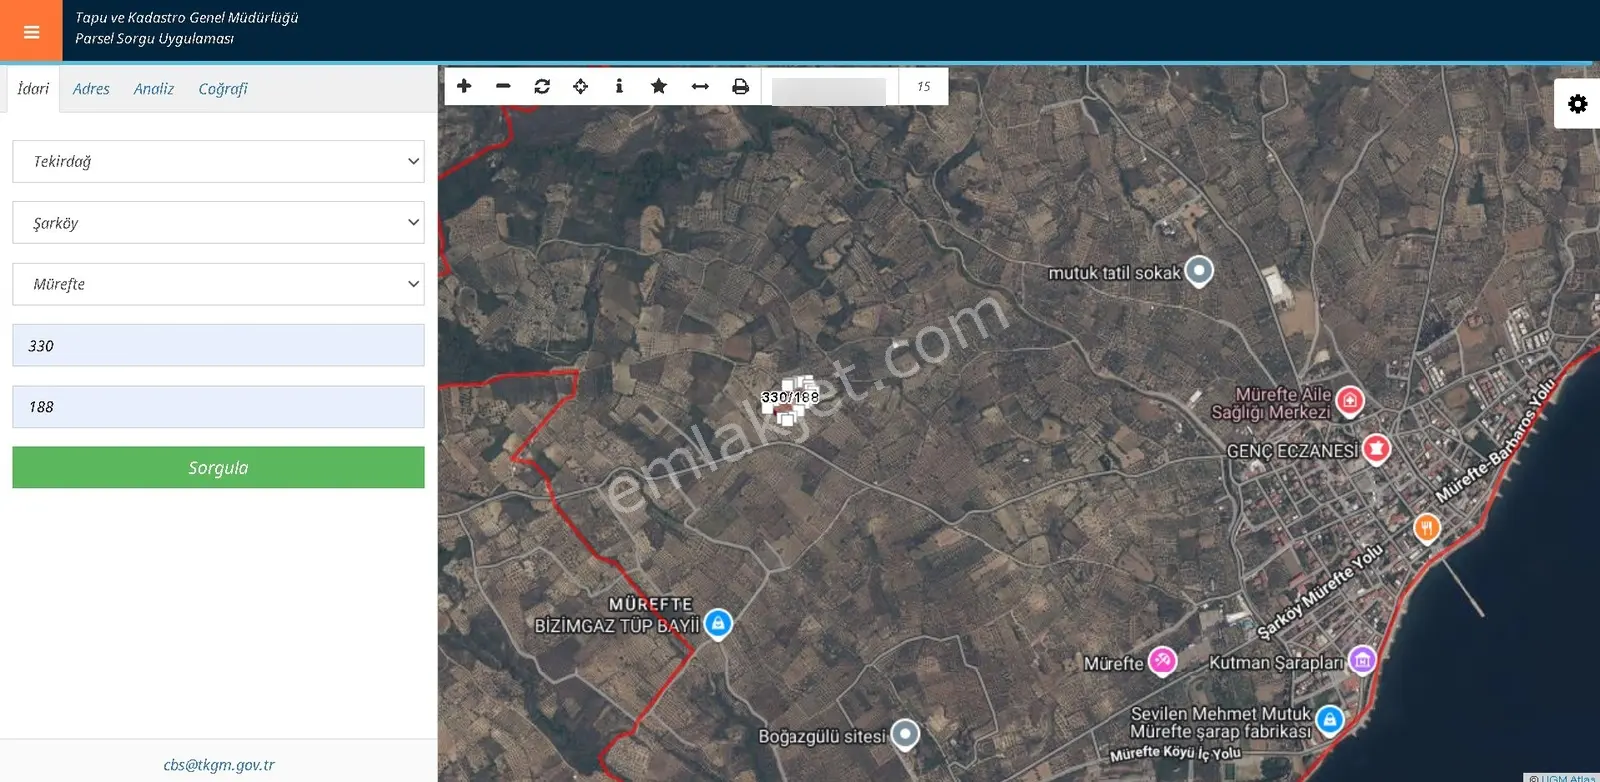
Task: Click the Mürefte Aile Sağlığı Merkezi marker
Action: (1350, 401)
